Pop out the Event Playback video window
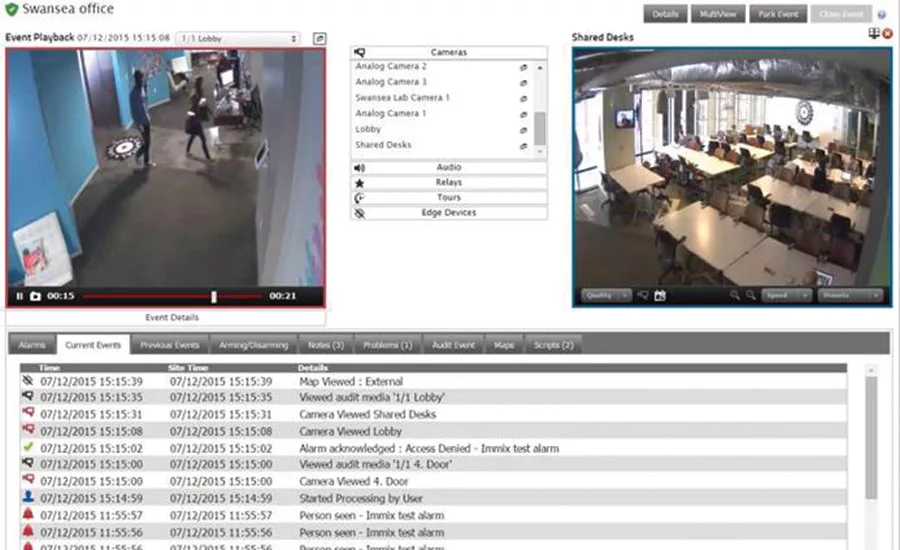Viewport: 900px width, 550px height. tap(320, 38)
